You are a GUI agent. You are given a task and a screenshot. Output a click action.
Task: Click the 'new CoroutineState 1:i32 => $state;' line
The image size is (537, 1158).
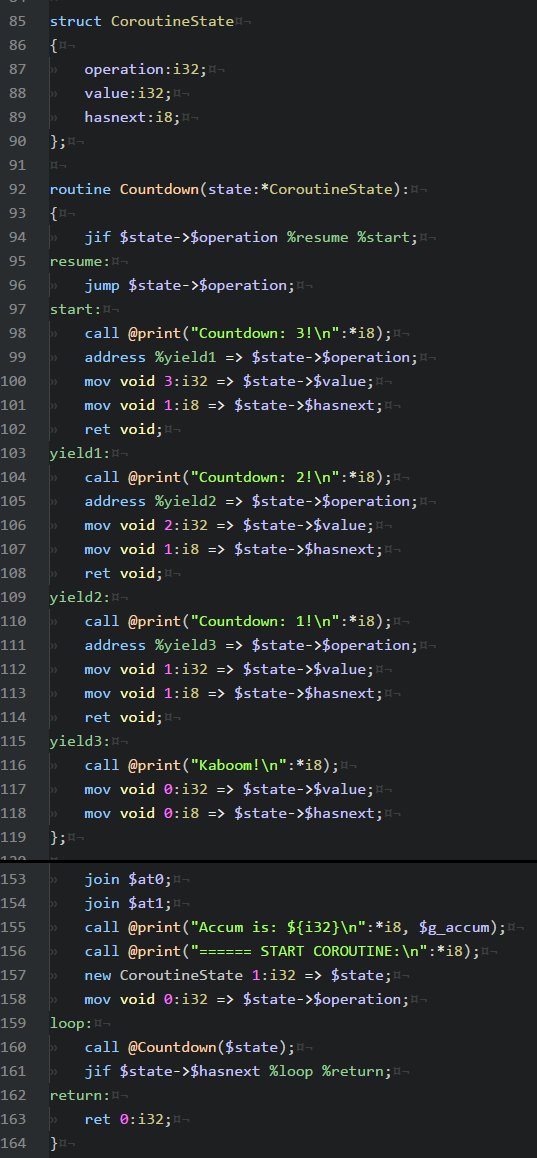click(238, 976)
